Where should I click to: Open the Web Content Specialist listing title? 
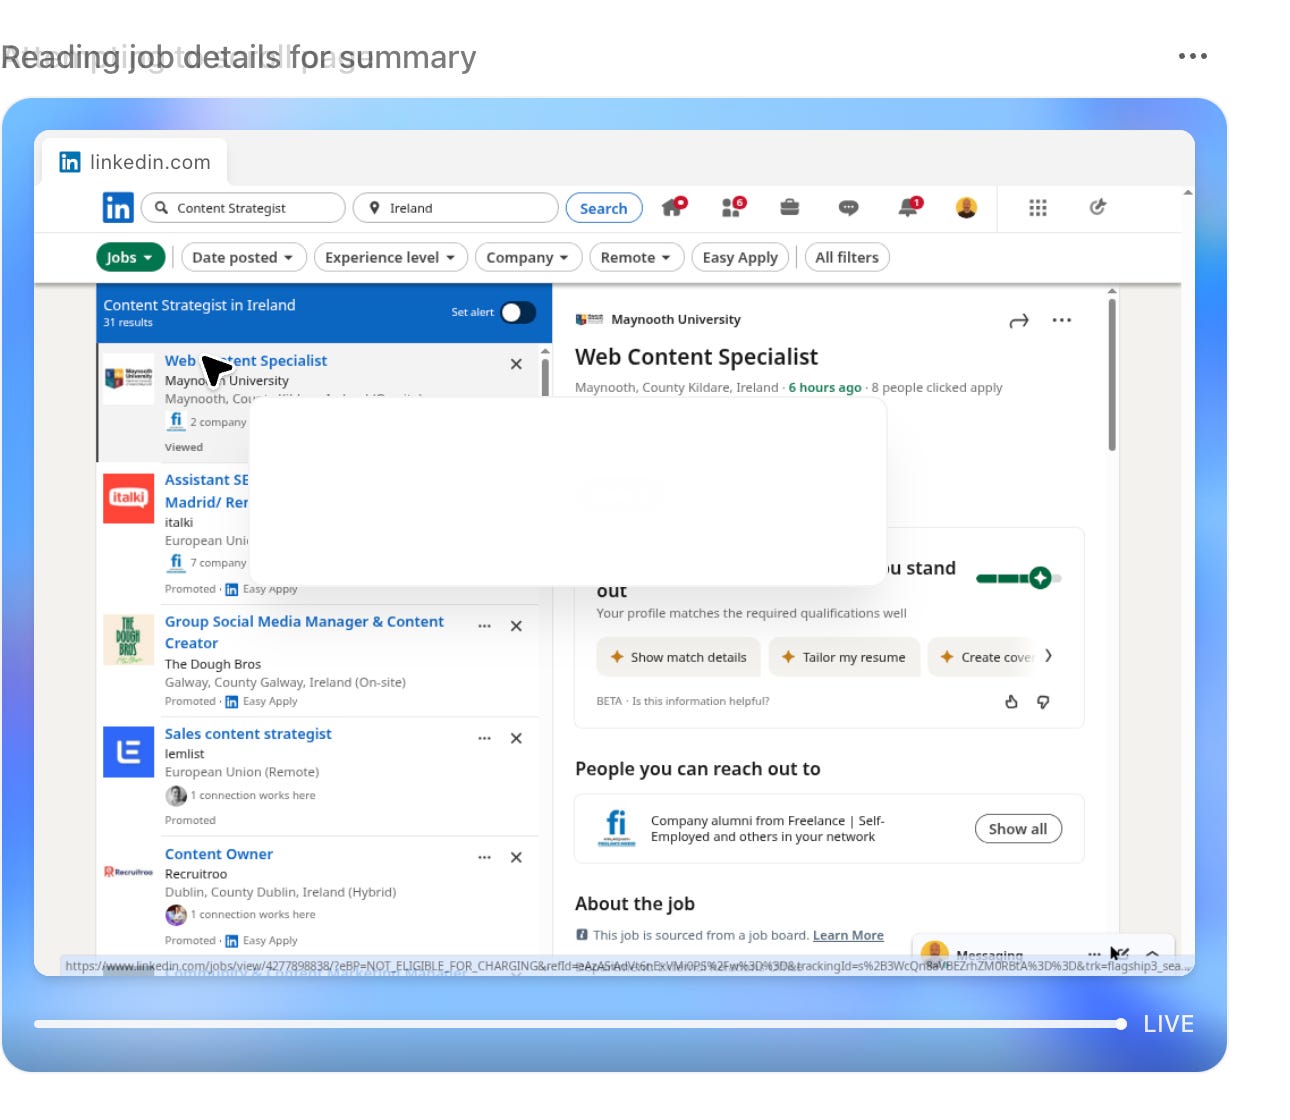pos(246,360)
